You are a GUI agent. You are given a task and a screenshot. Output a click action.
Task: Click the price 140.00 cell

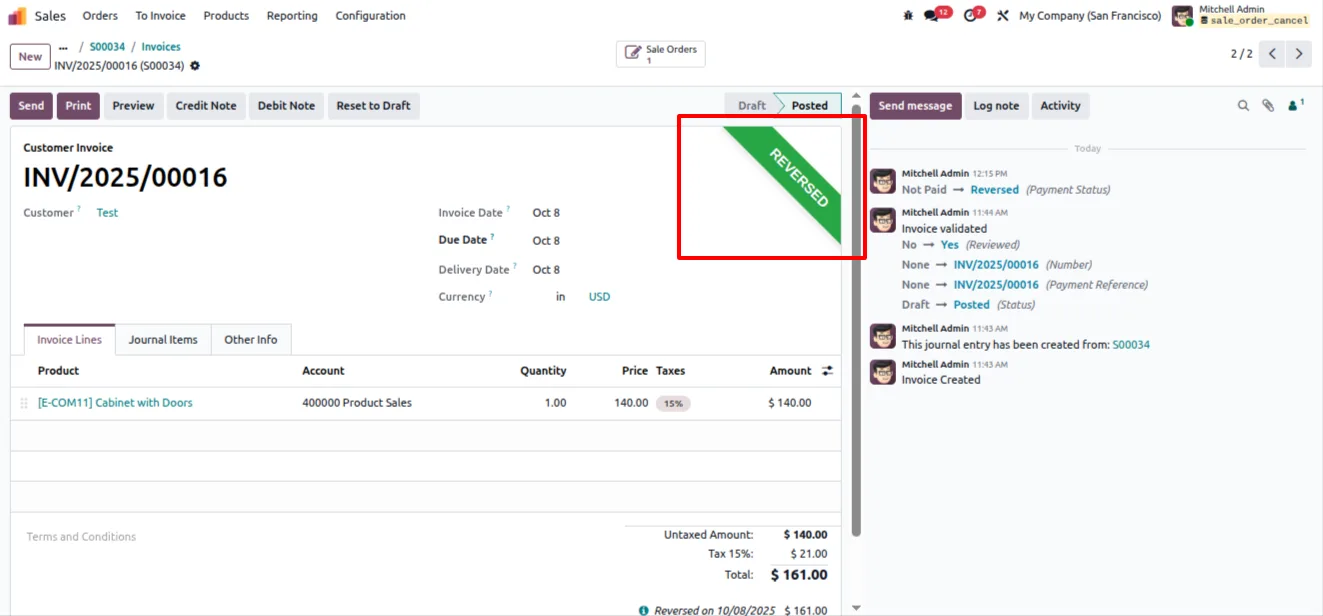631,403
